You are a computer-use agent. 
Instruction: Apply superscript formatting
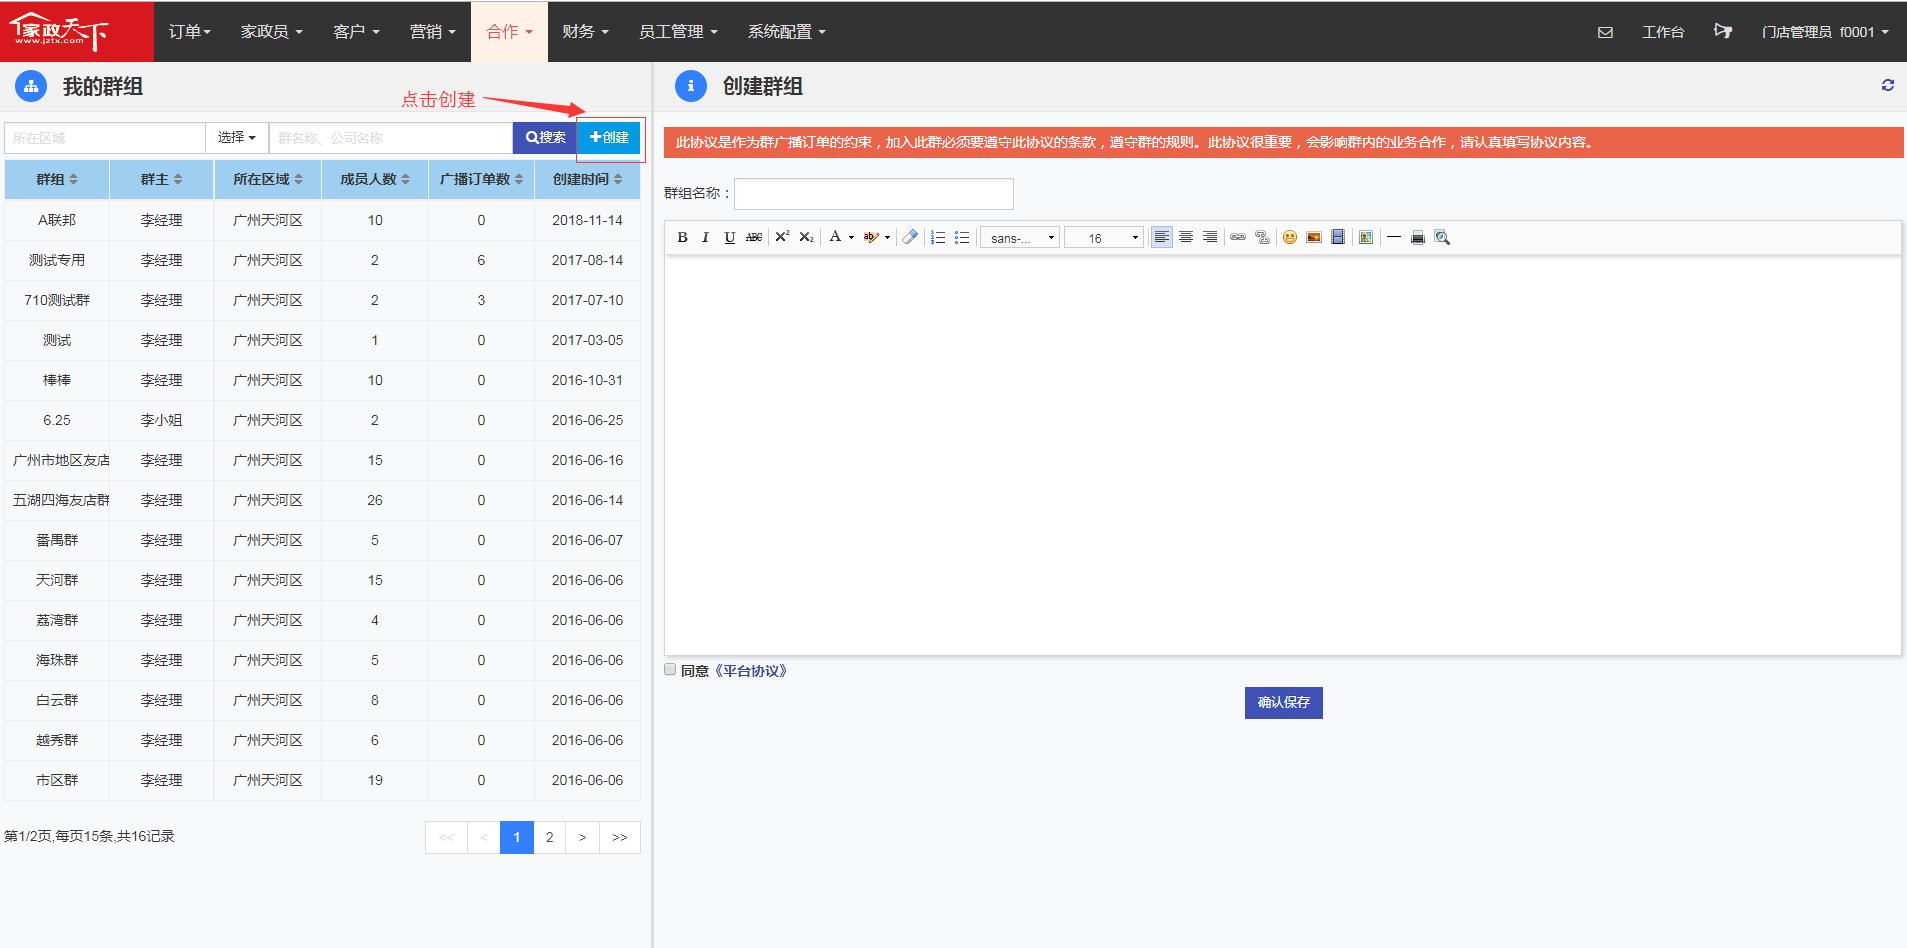tap(782, 237)
